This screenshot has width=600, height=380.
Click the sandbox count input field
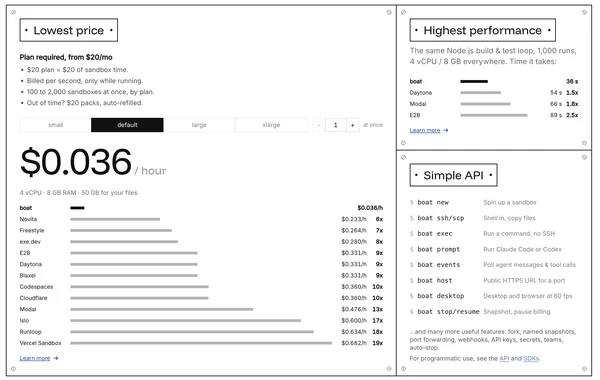point(336,125)
